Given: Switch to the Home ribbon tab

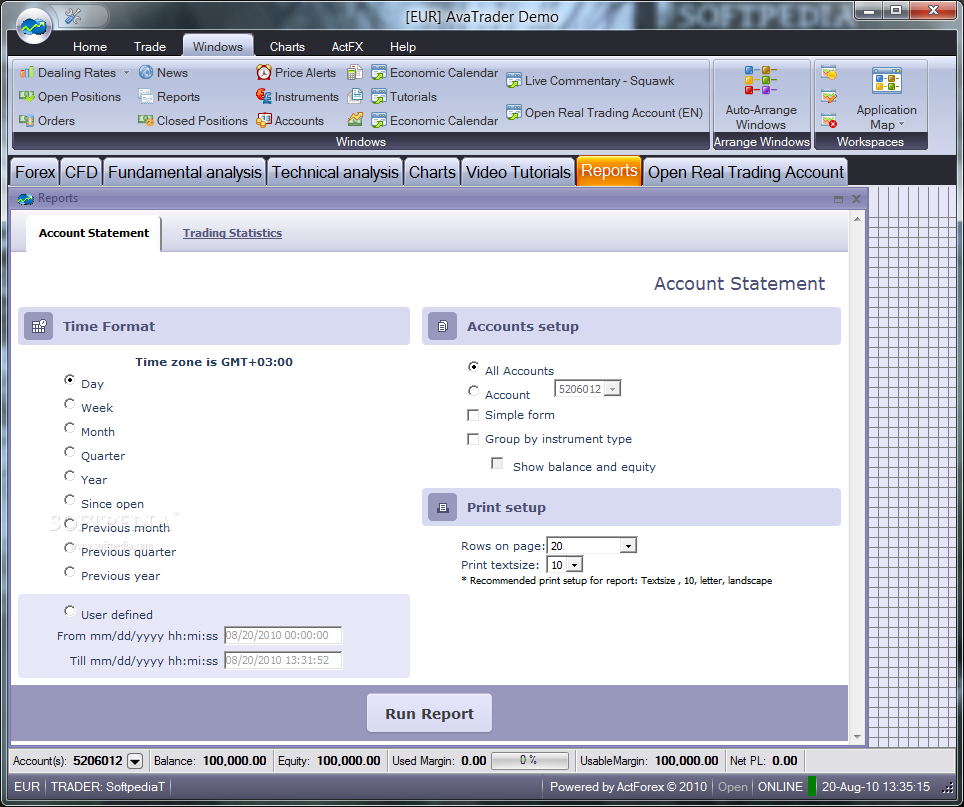Looking at the screenshot, I should pyautogui.click(x=90, y=47).
